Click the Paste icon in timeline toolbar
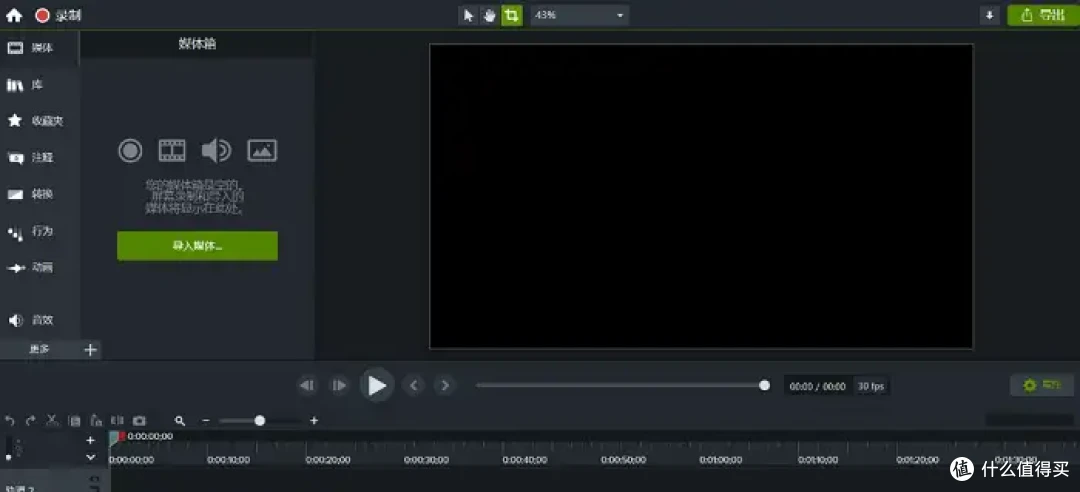 (x=96, y=420)
